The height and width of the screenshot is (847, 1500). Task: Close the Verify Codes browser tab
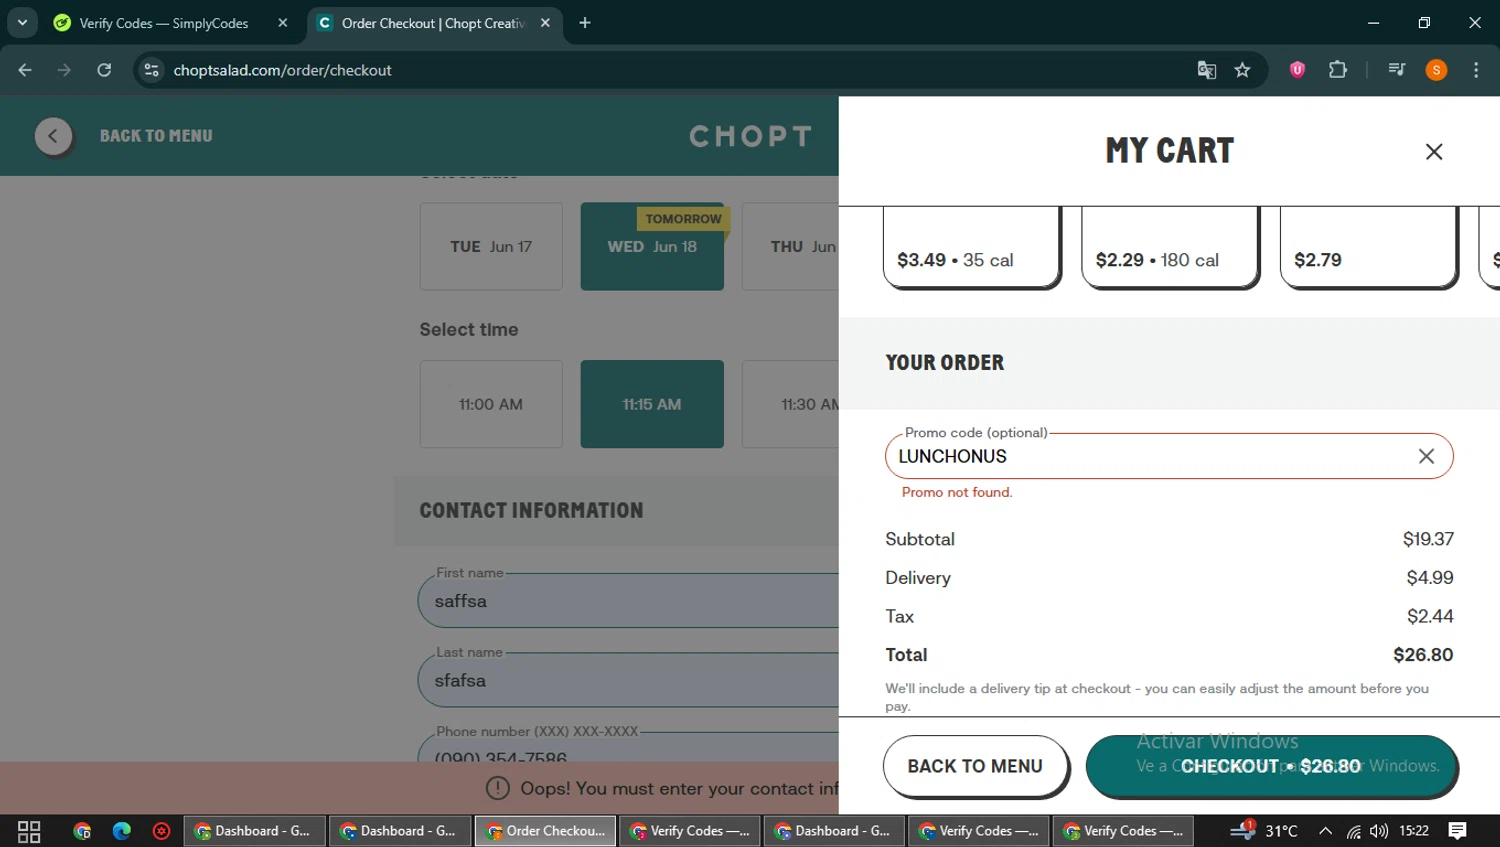[x=283, y=23]
